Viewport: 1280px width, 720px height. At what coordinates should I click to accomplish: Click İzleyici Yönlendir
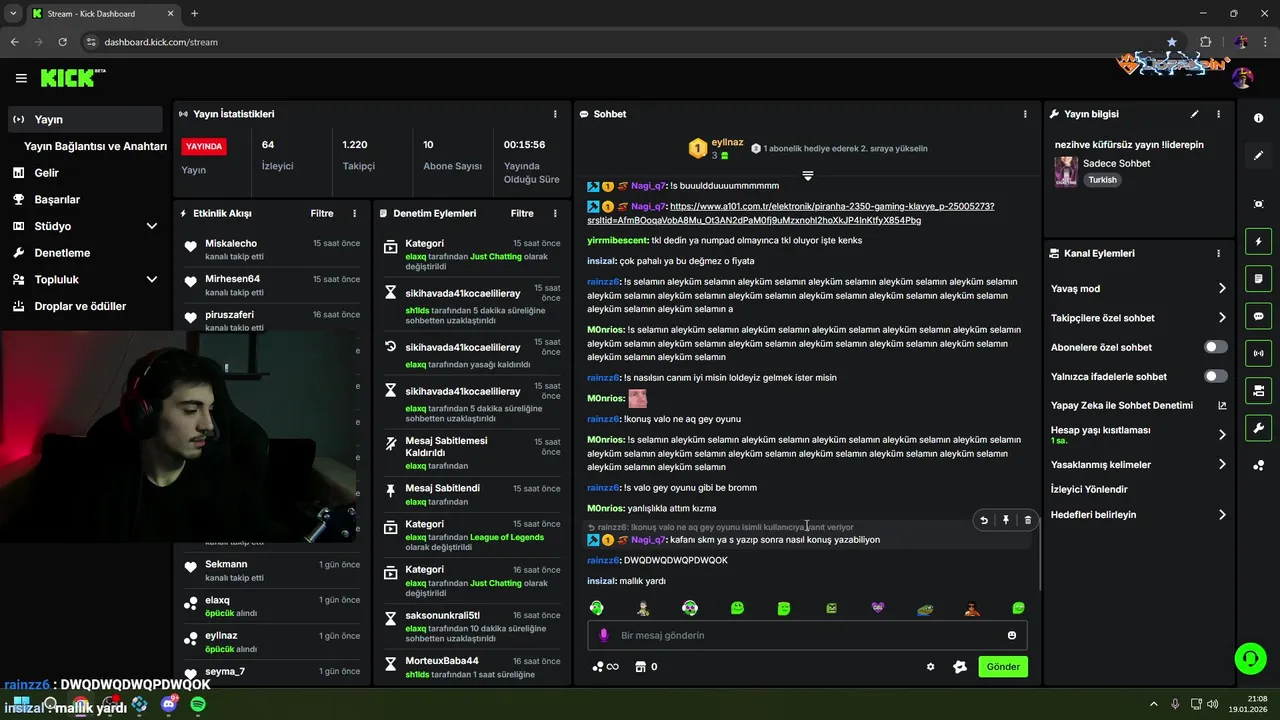(1089, 490)
